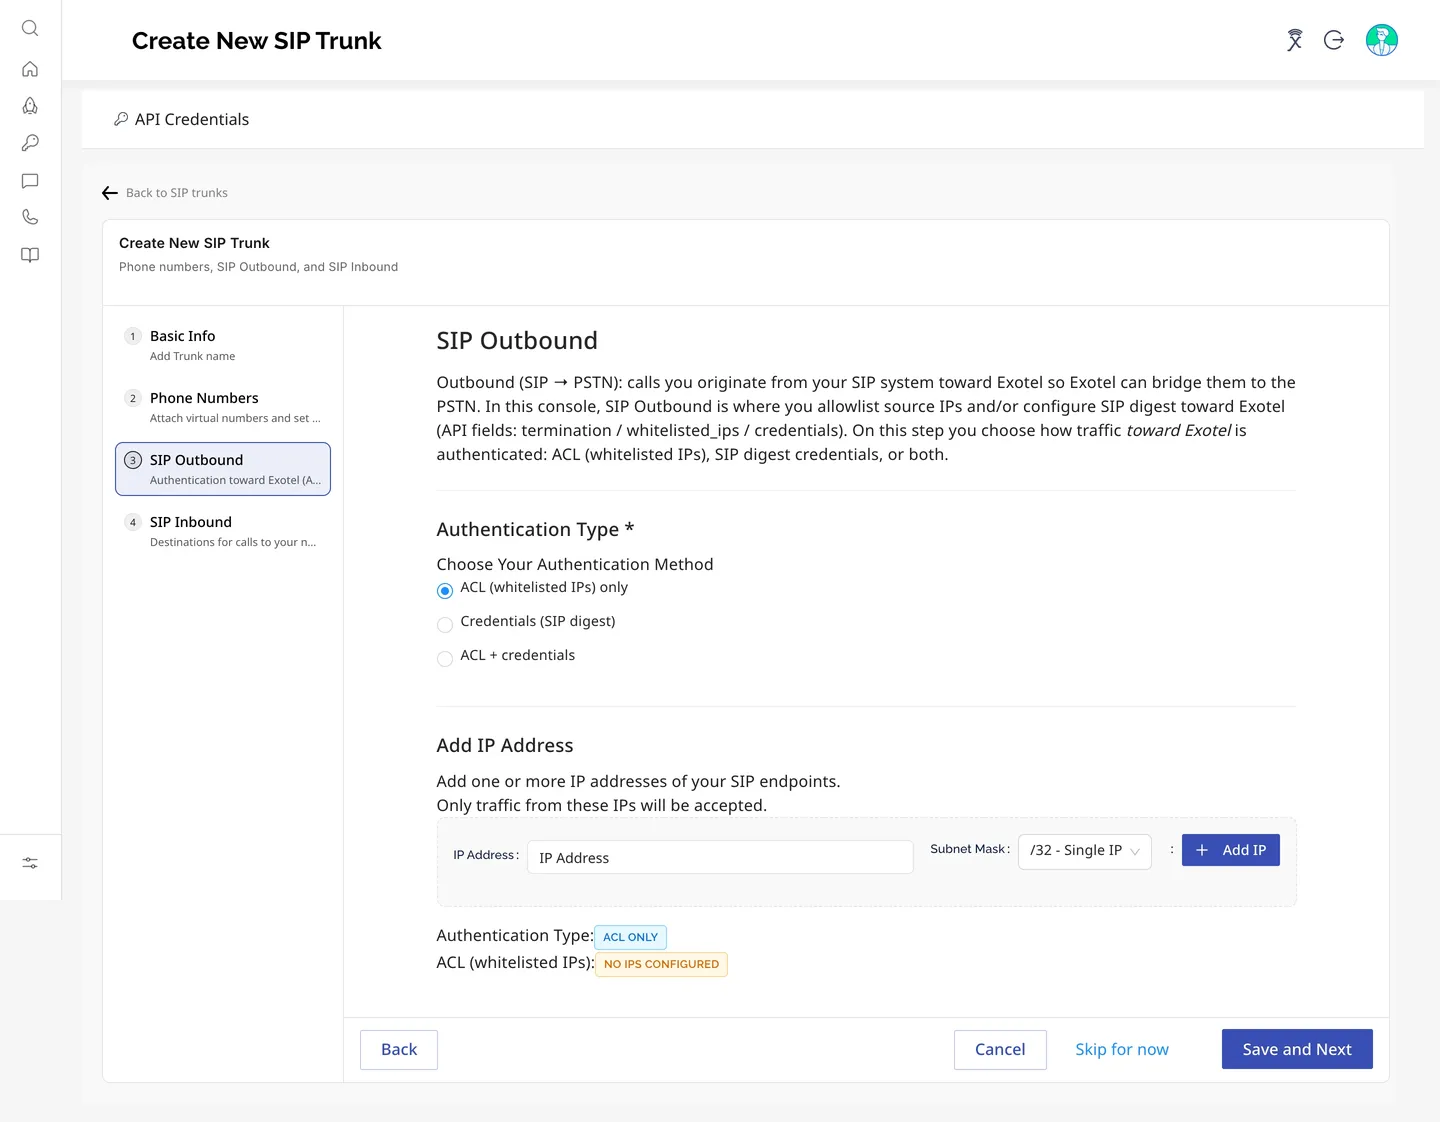The image size is (1440, 1122).
Task: Click the Back button
Action: point(399,1049)
